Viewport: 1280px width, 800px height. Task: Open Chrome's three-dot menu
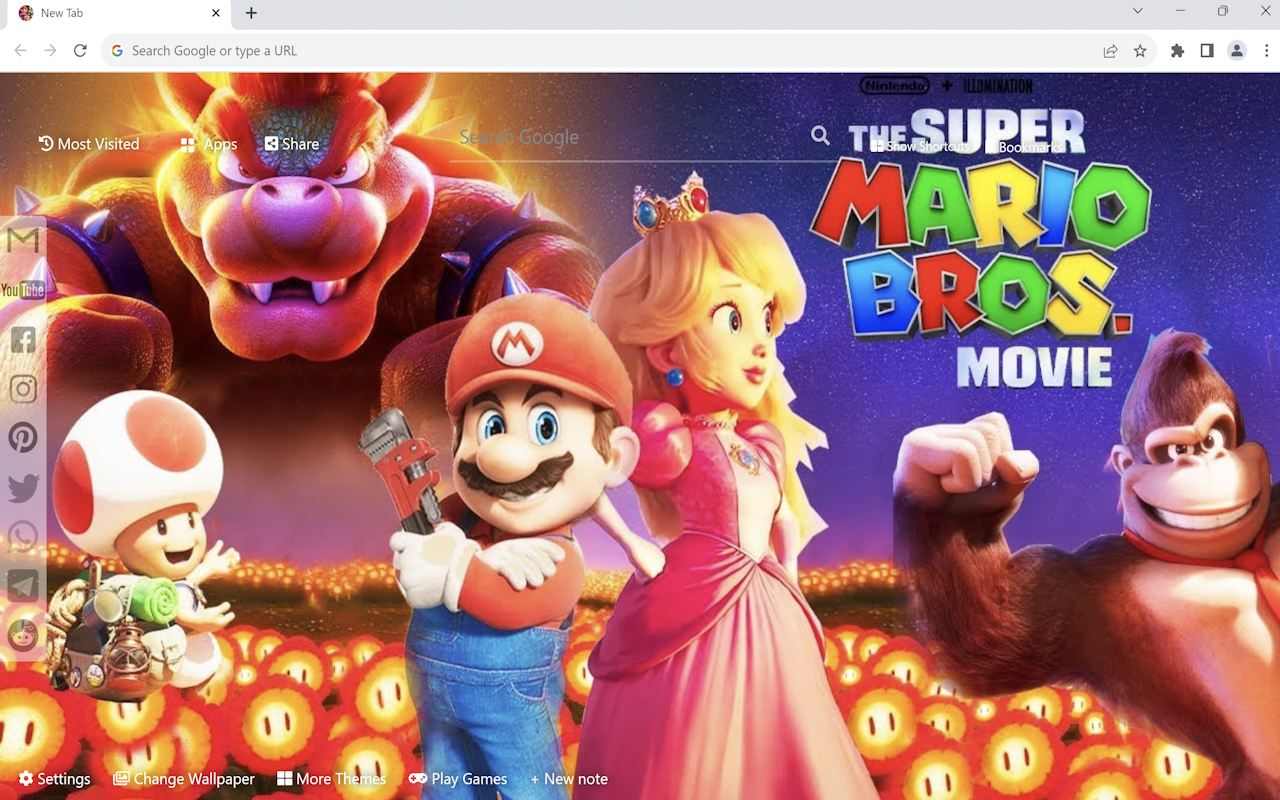coord(1264,50)
